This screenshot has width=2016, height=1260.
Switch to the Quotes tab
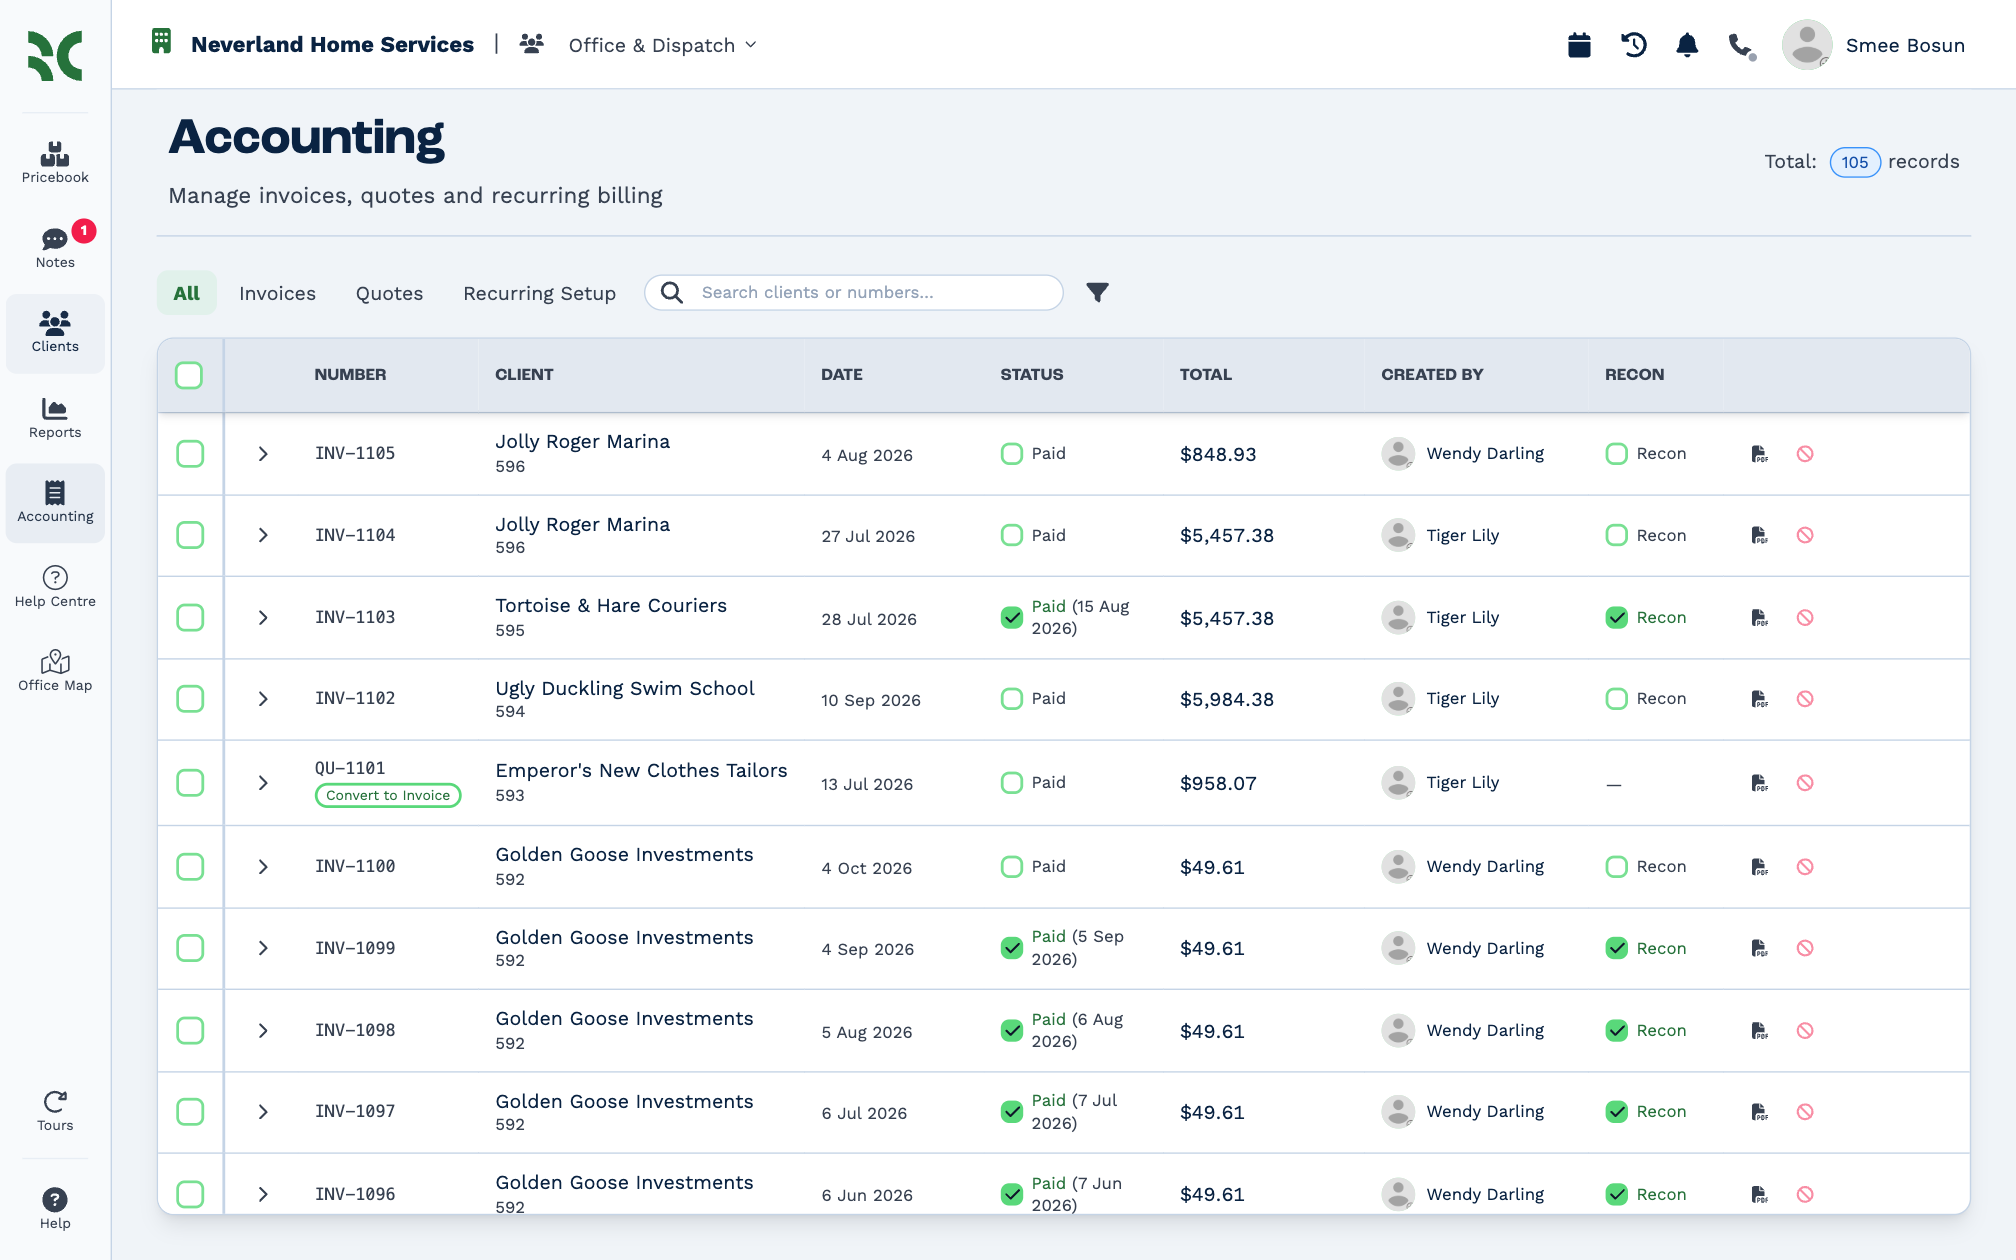tap(389, 293)
